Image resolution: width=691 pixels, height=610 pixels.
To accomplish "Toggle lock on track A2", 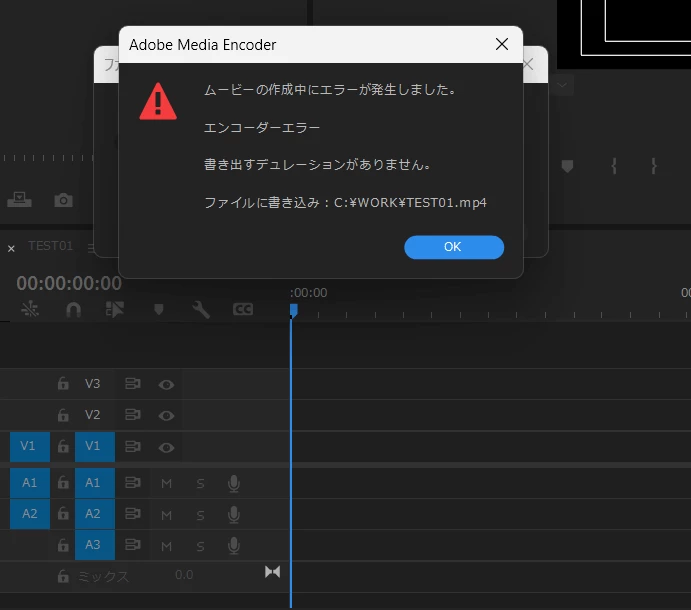I will coord(63,513).
